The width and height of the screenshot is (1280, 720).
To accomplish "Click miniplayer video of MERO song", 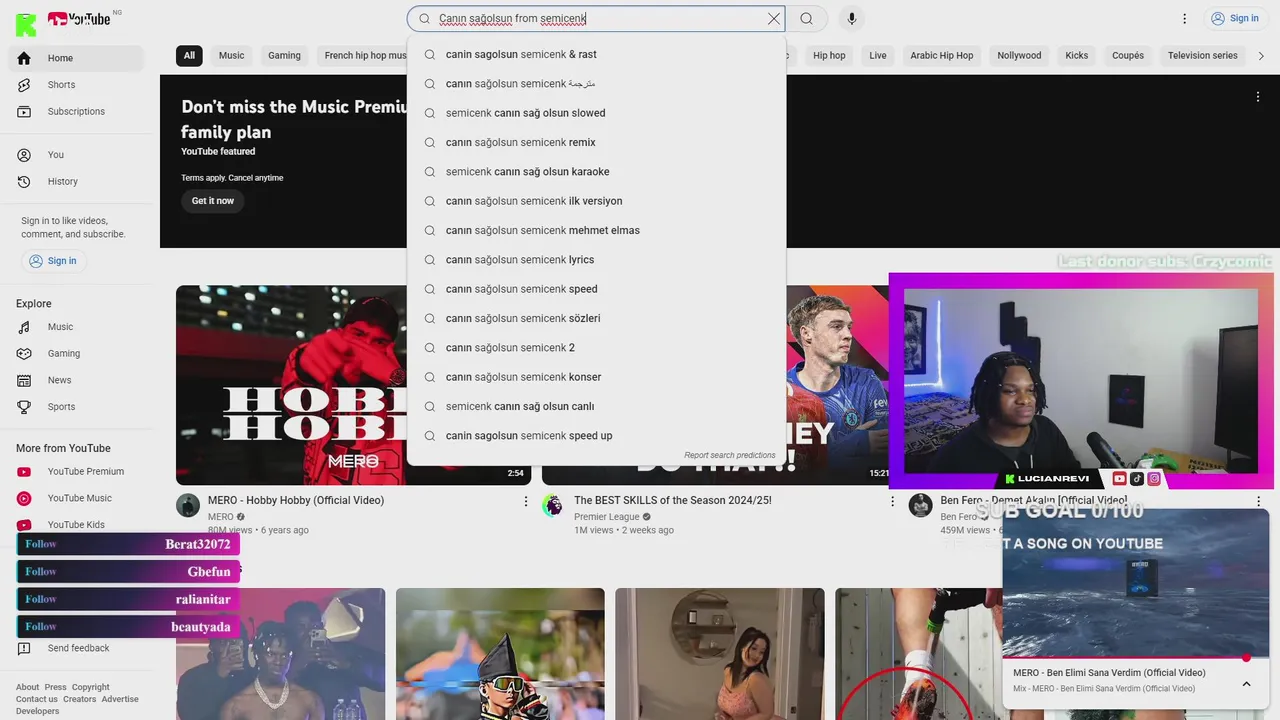I will (x=1135, y=584).
